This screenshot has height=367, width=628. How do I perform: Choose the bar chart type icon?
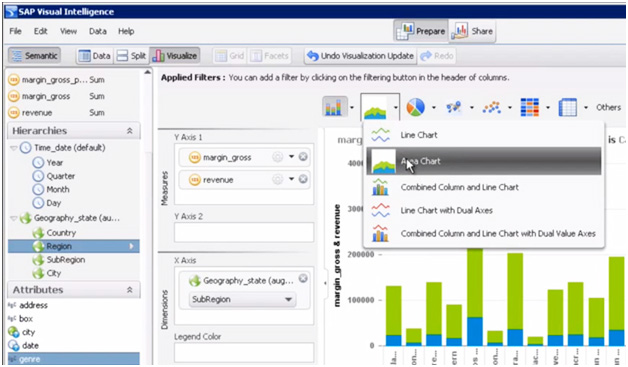pos(334,107)
